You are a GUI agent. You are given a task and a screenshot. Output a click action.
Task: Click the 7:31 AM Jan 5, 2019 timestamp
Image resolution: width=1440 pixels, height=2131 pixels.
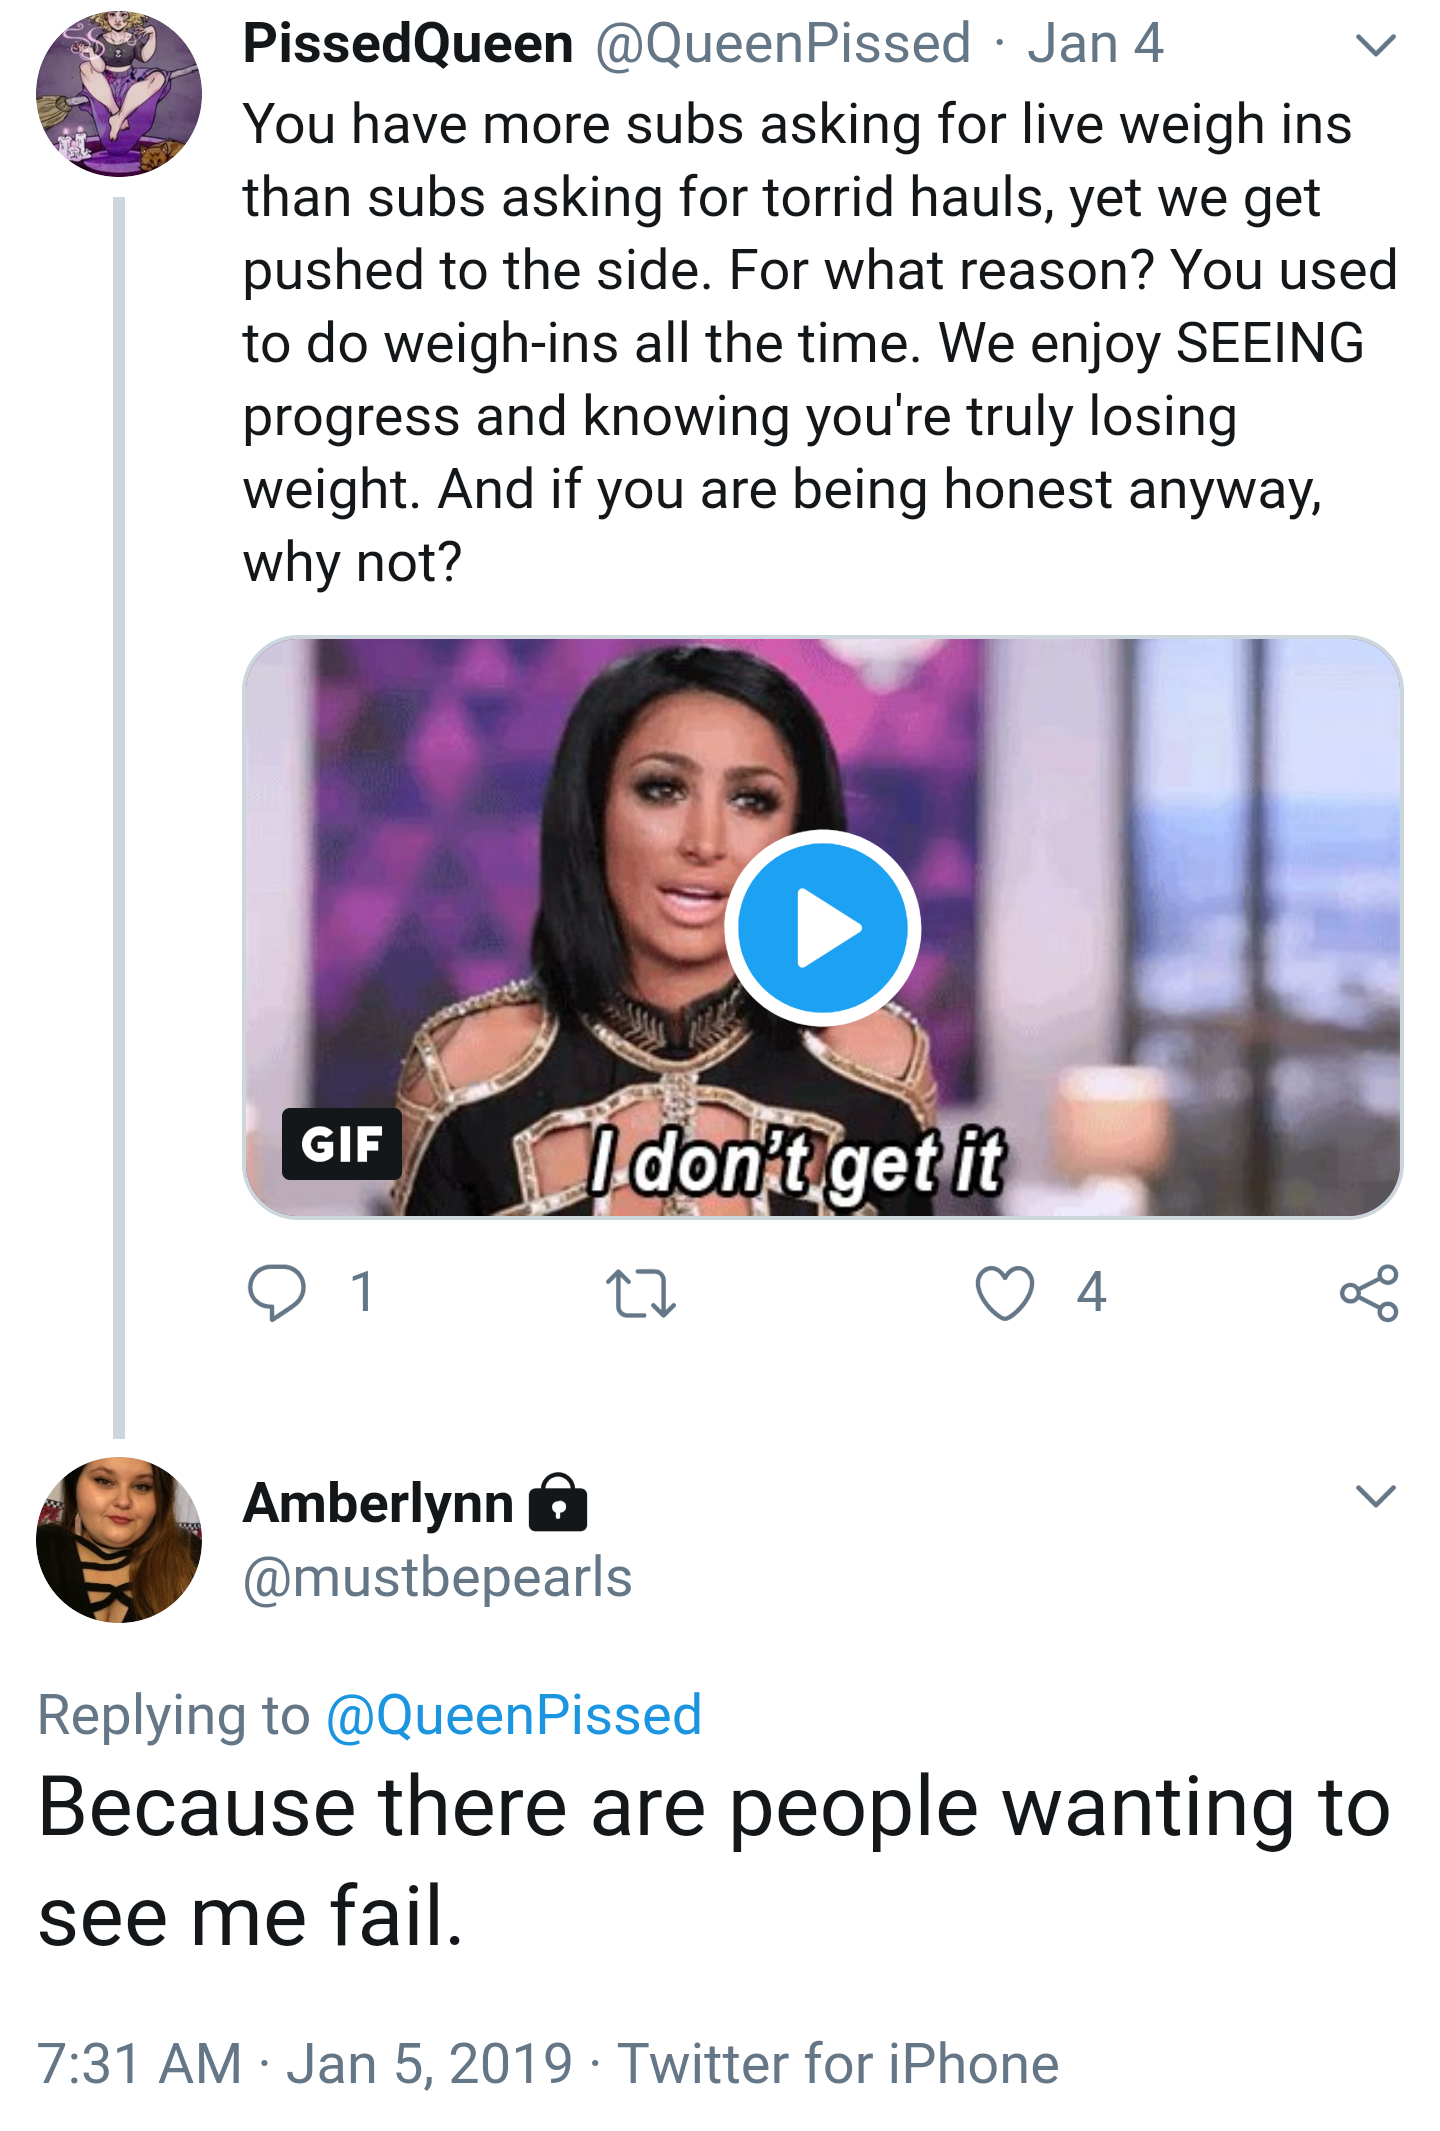pos(305,2063)
